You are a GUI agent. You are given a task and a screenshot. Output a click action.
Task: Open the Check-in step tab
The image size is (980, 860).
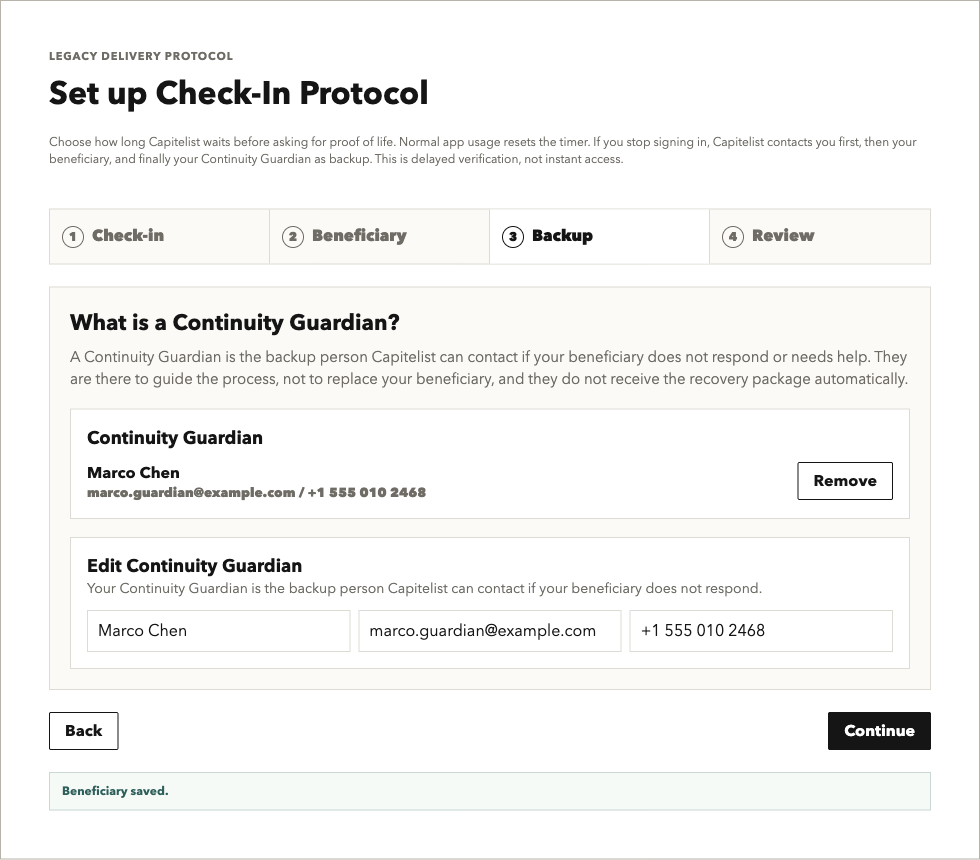(x=159, y=236)
